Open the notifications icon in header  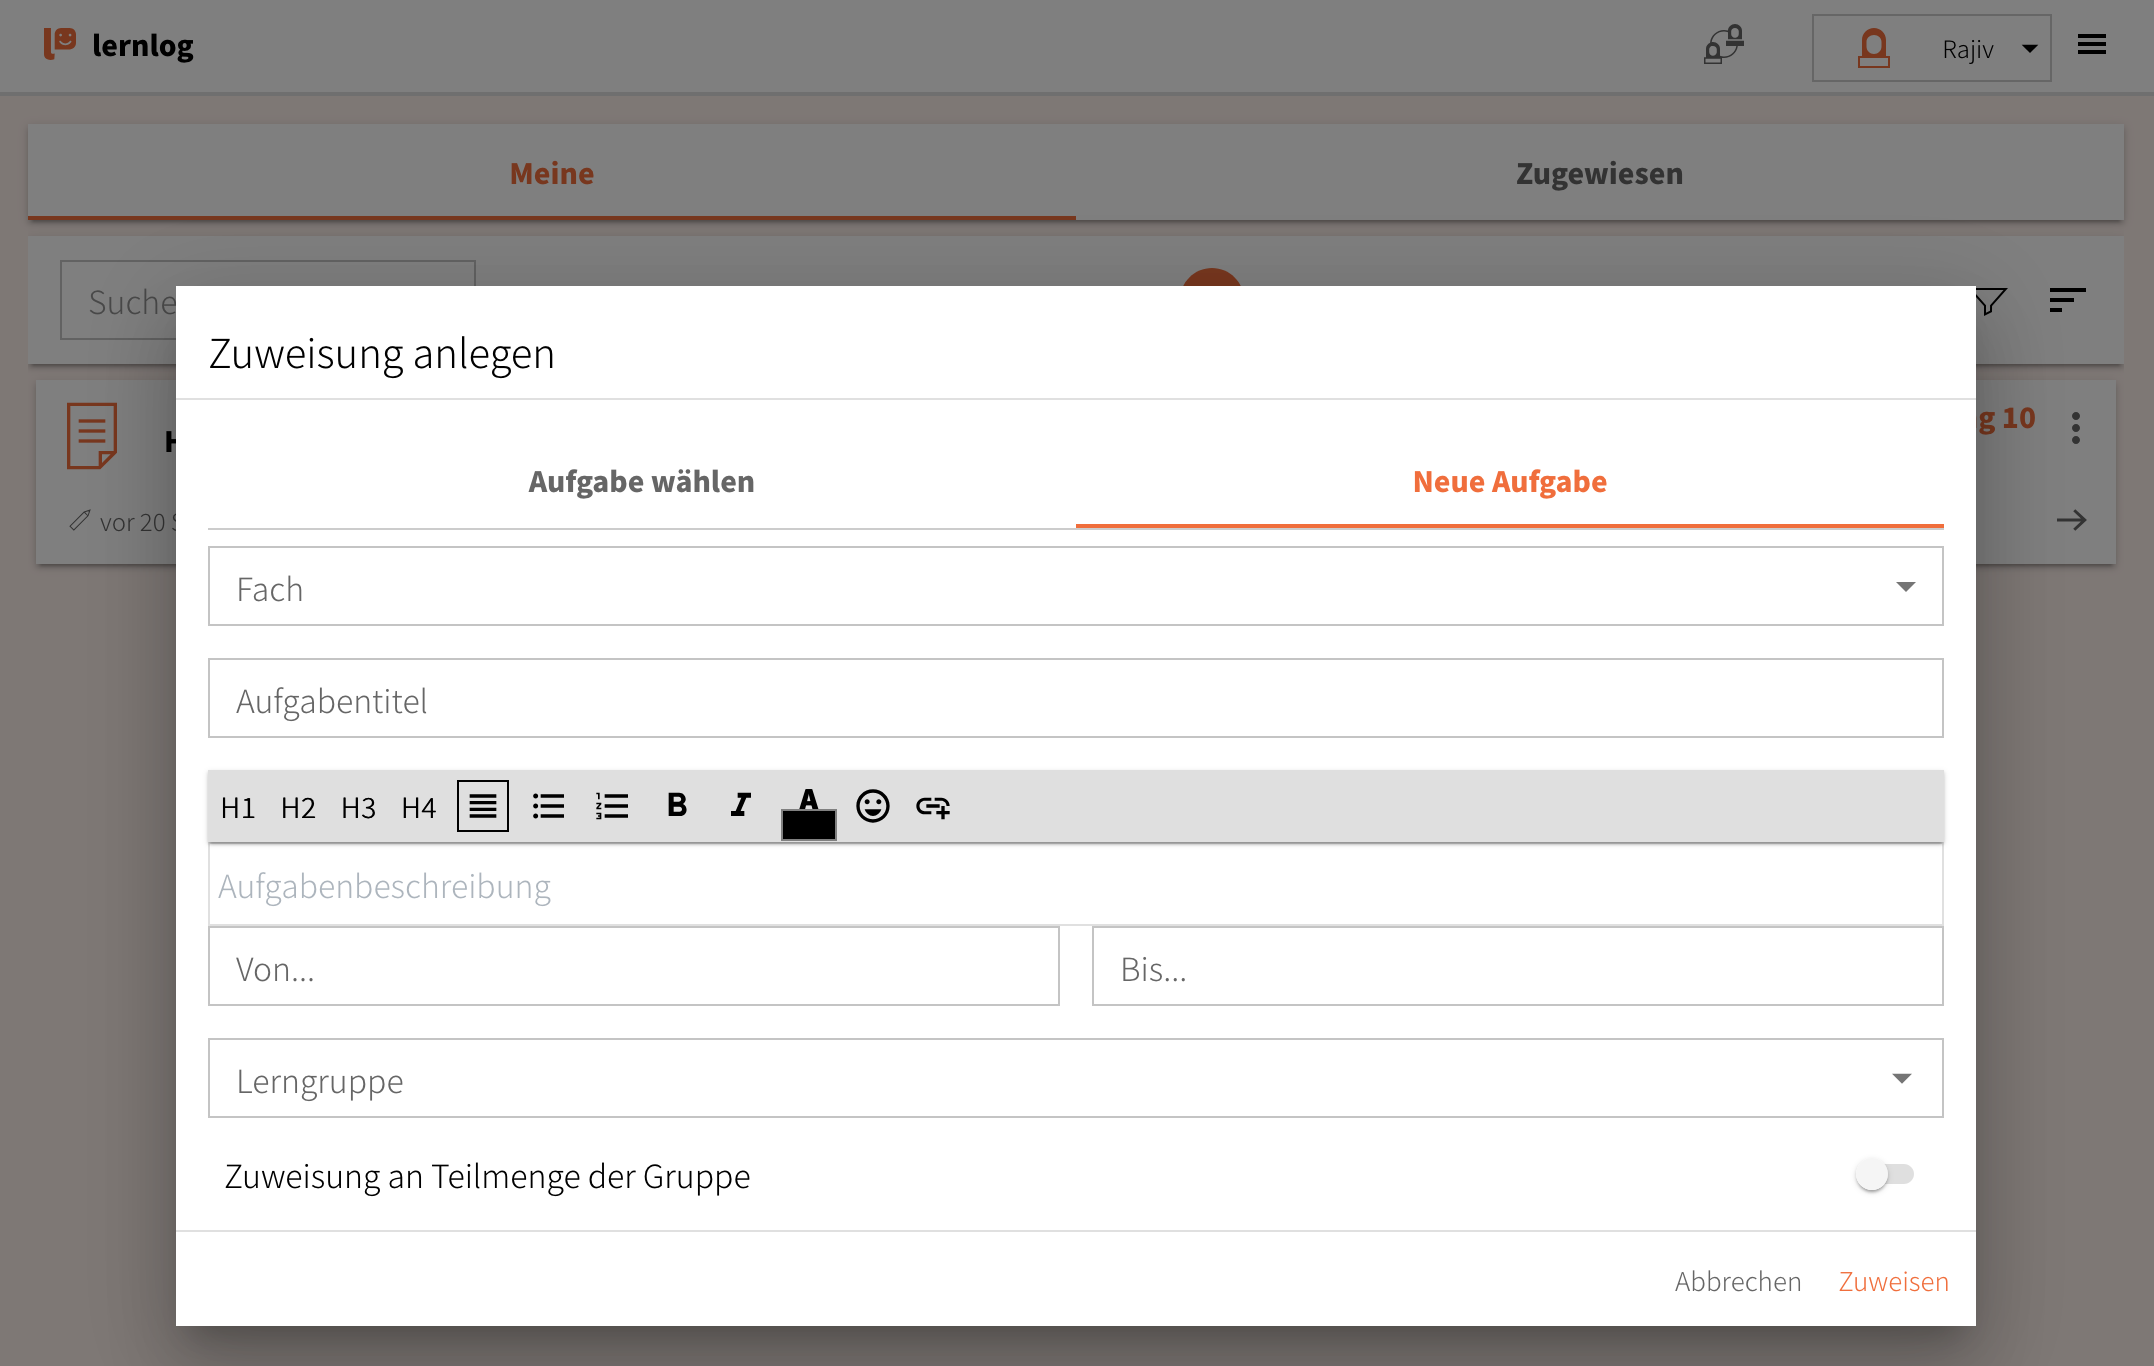(1723, 46)
